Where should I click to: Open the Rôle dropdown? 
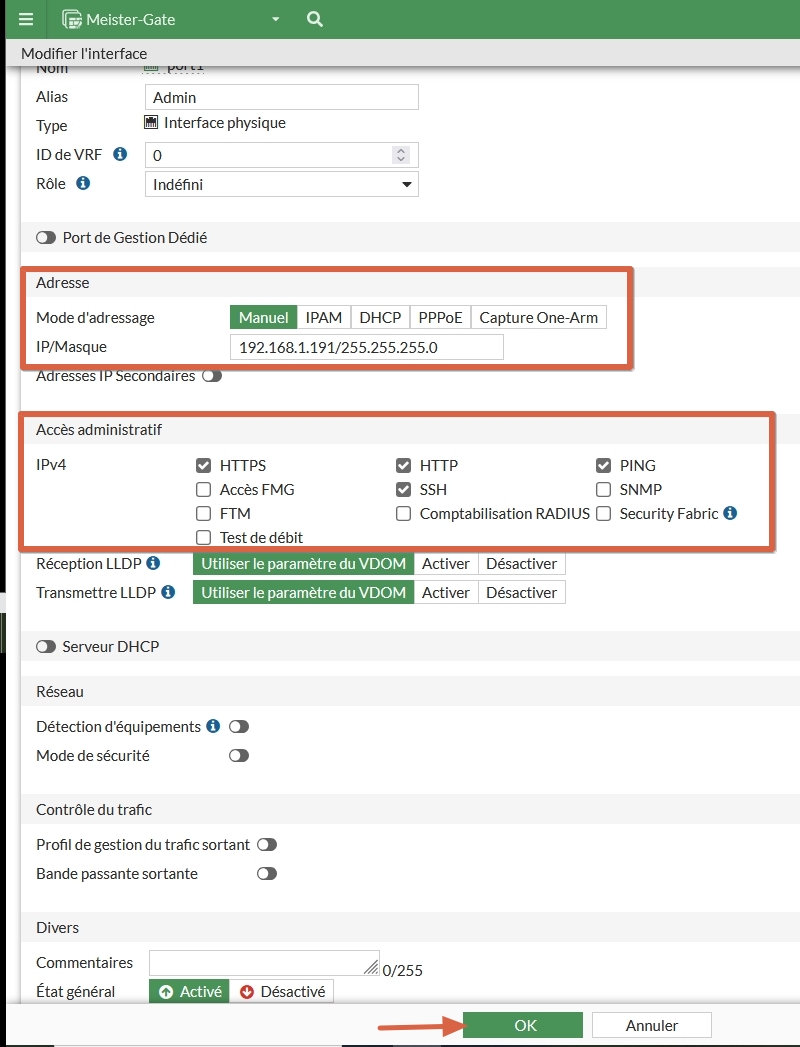281,184
